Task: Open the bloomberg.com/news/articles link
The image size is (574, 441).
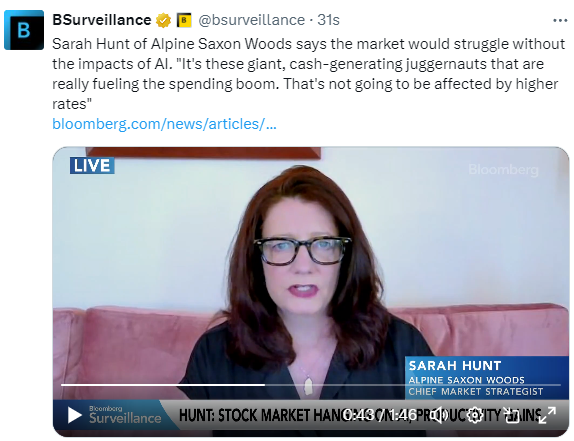Action: 164,124
